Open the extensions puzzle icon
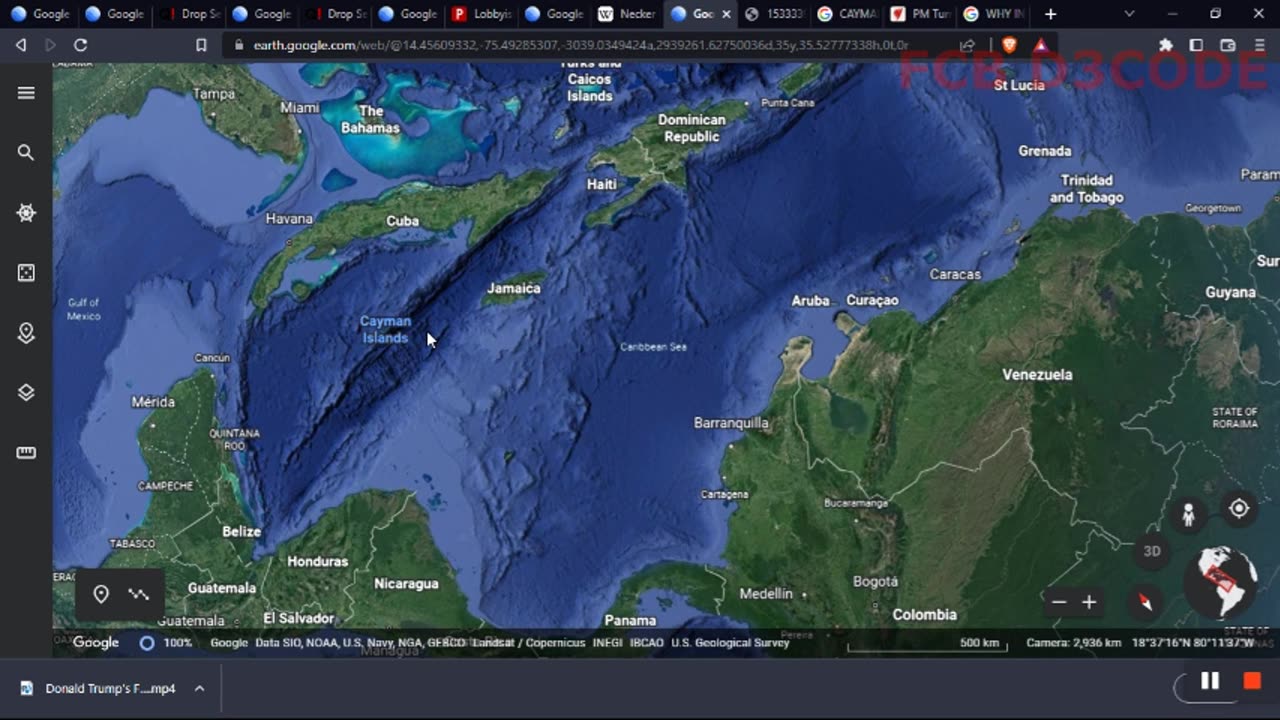Screen dimensions: 1280x720 coord(1166,45)
